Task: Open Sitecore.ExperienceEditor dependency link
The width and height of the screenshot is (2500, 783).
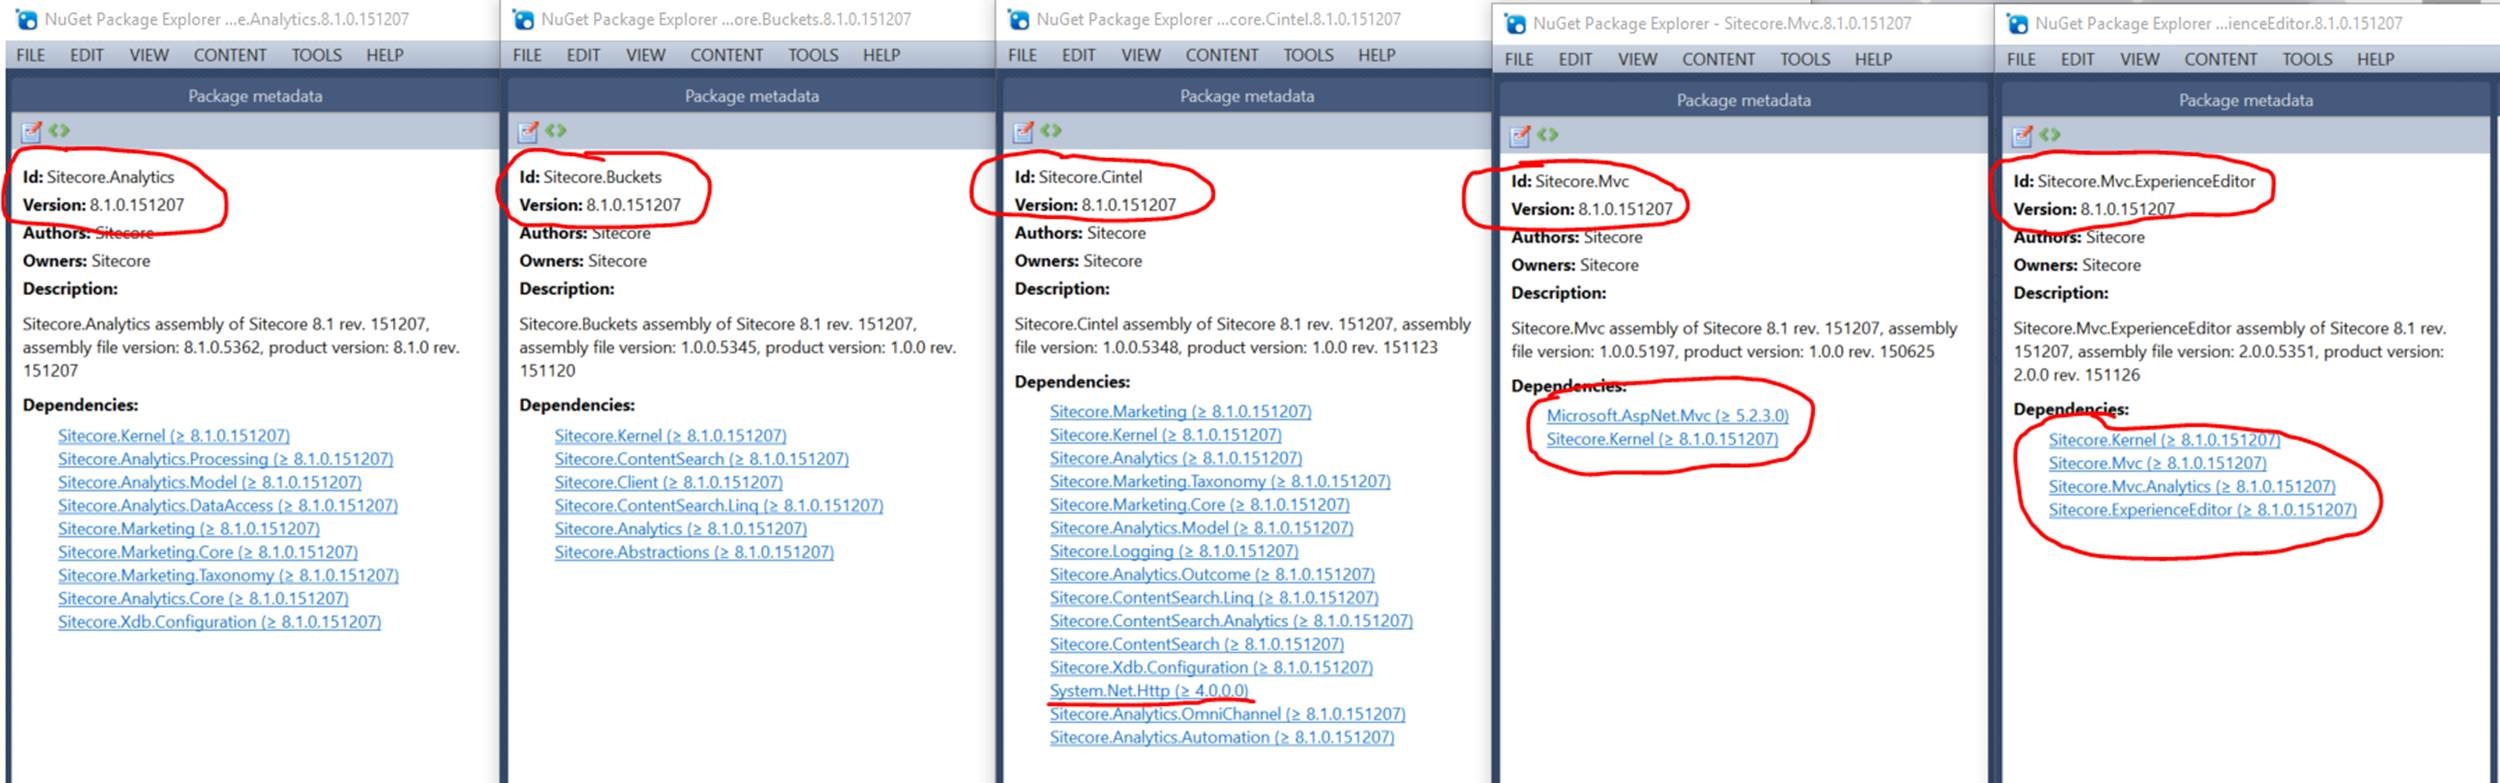Action: point(2202,510)
